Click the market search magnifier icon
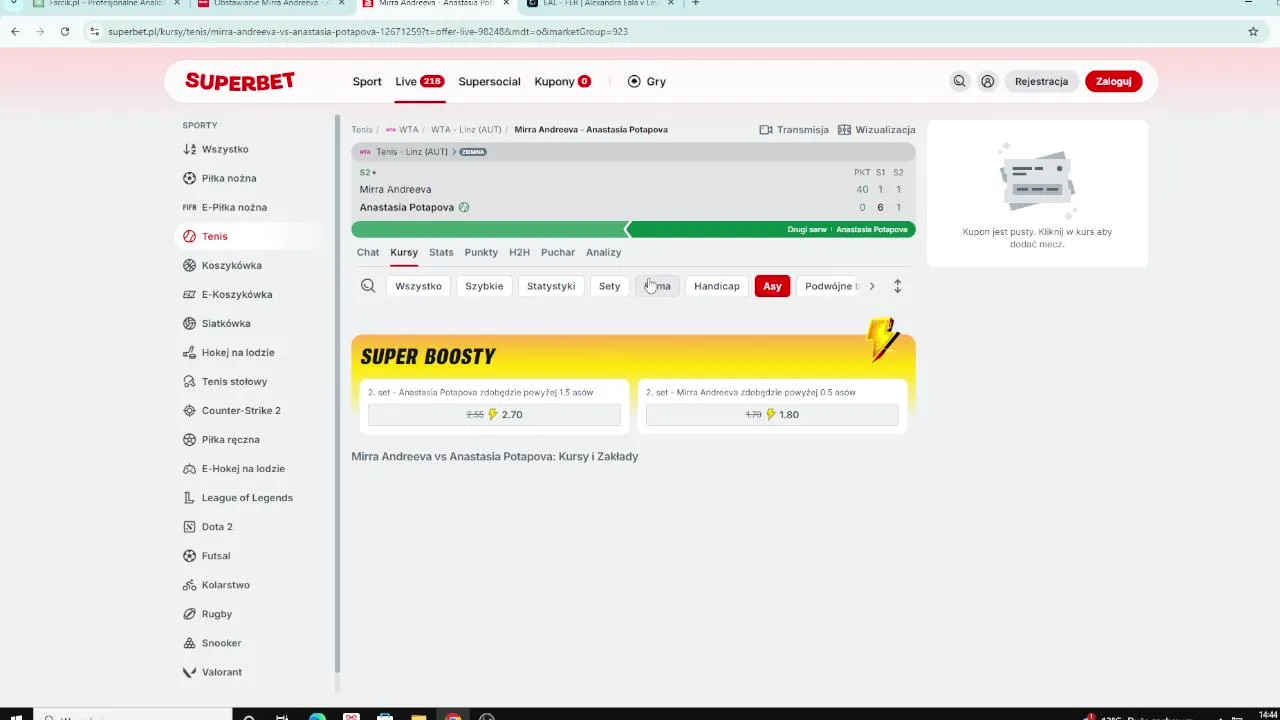This screenshot has width=1280, height=720. (368, 286)
